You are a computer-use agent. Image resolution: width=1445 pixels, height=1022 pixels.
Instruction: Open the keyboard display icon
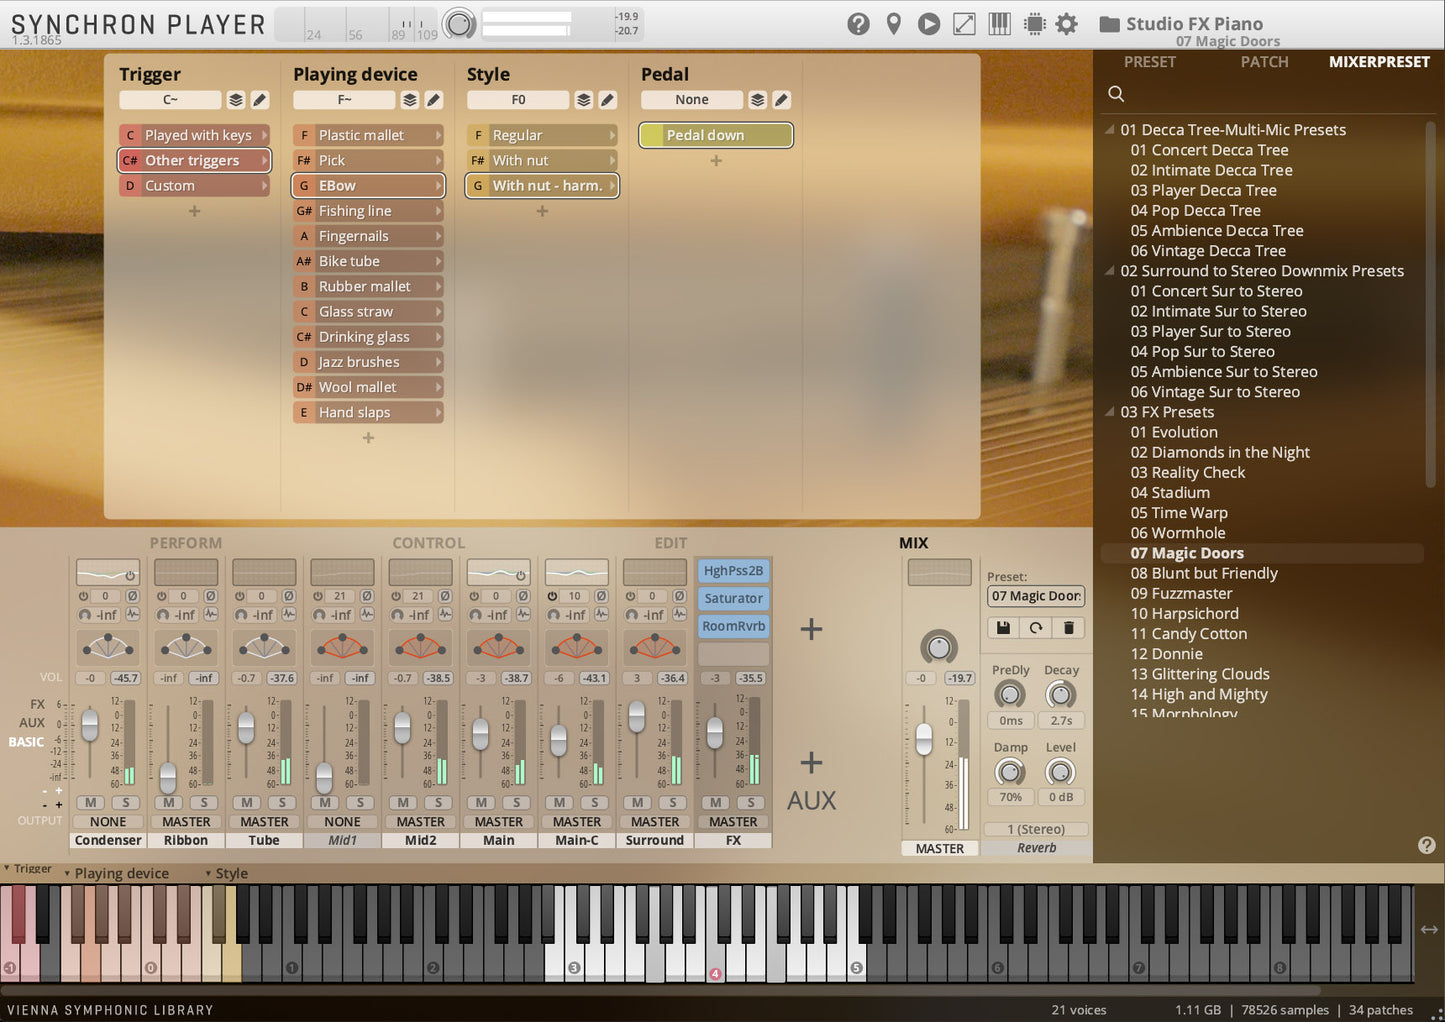[x=999, y=23]
